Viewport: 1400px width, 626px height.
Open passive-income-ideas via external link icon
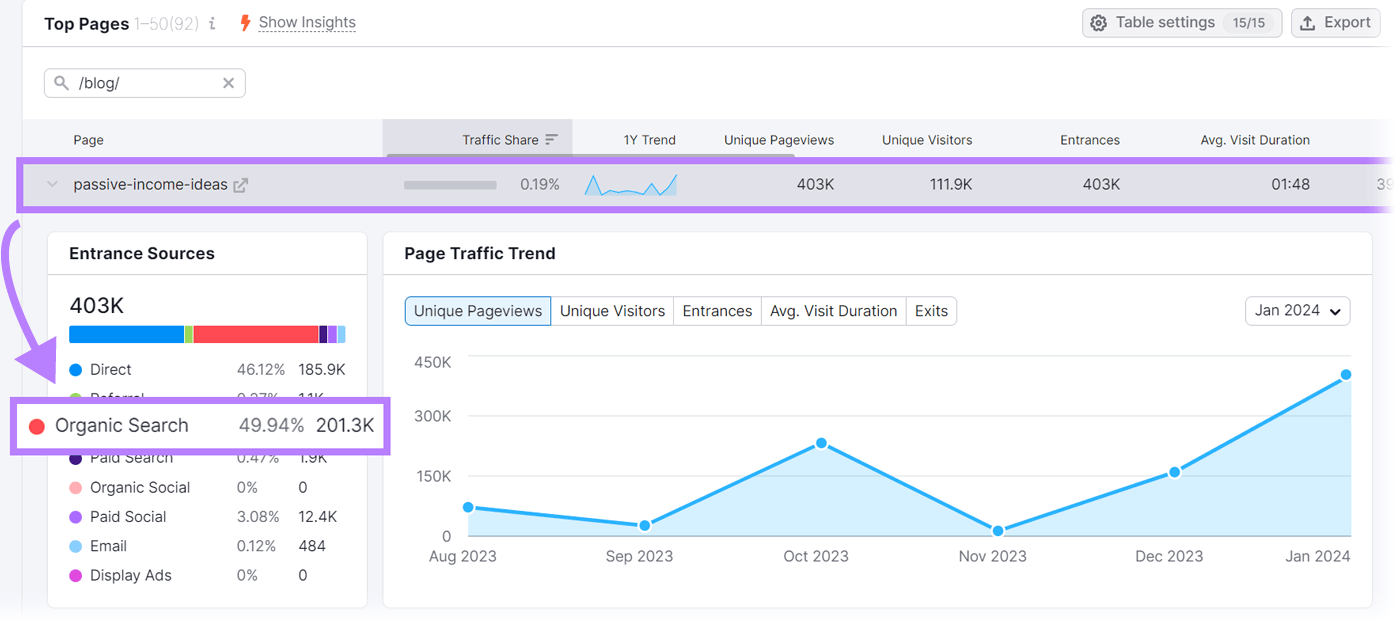(240, 184)
